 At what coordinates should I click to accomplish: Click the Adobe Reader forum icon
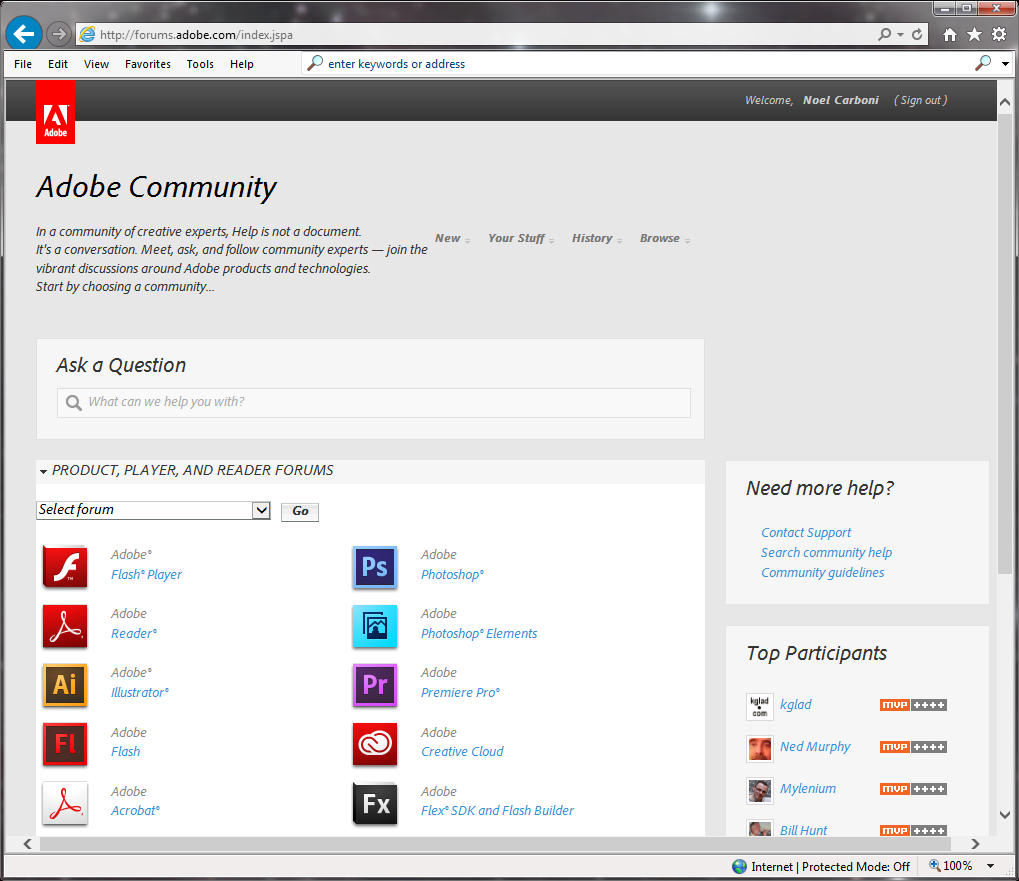[65, 626]
